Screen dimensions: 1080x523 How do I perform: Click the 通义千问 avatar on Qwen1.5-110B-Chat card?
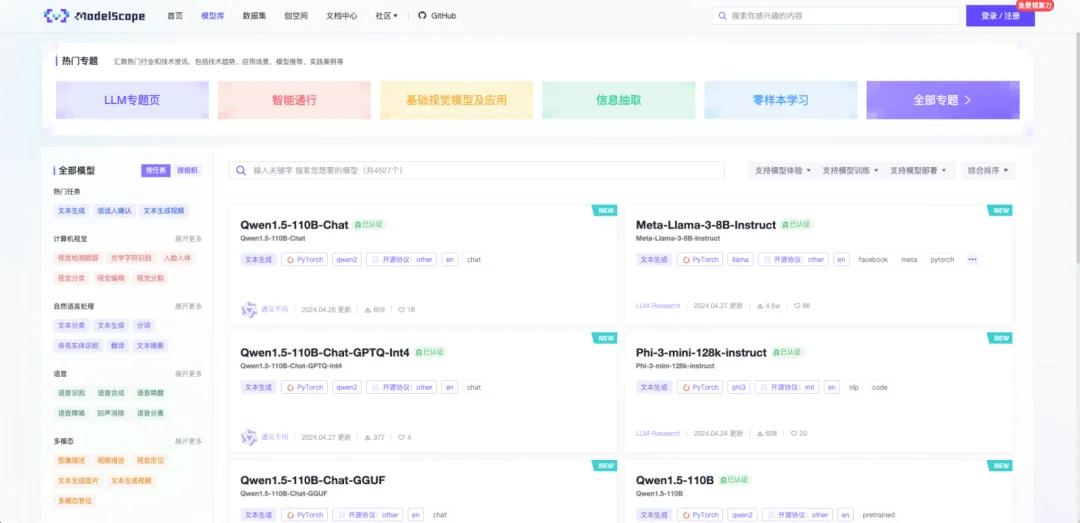pyautogui.click(x=249, y=309)
